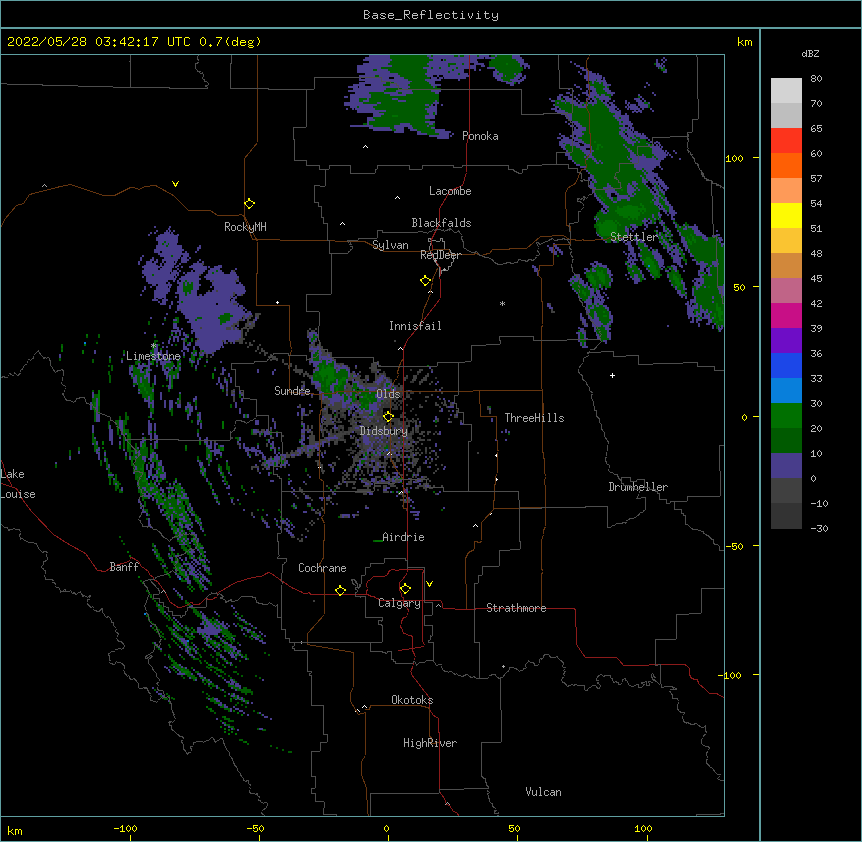Click the -100 tick on bottom axis
Screen dimensions: 862x842
pyautogui.click(x=125, y=828)
